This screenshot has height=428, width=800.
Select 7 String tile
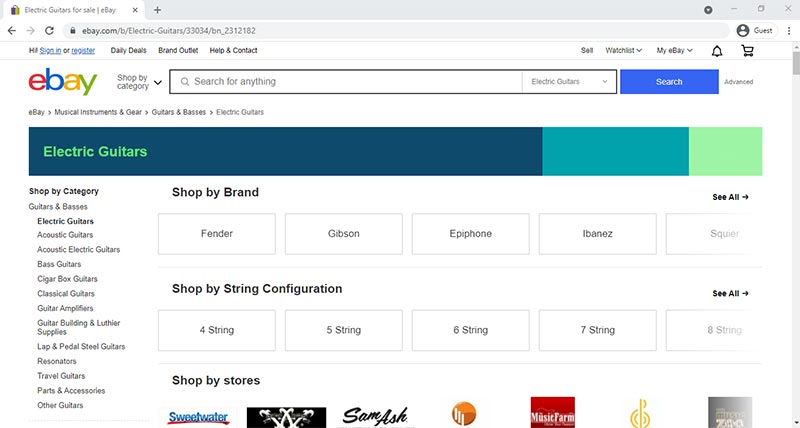597,330
